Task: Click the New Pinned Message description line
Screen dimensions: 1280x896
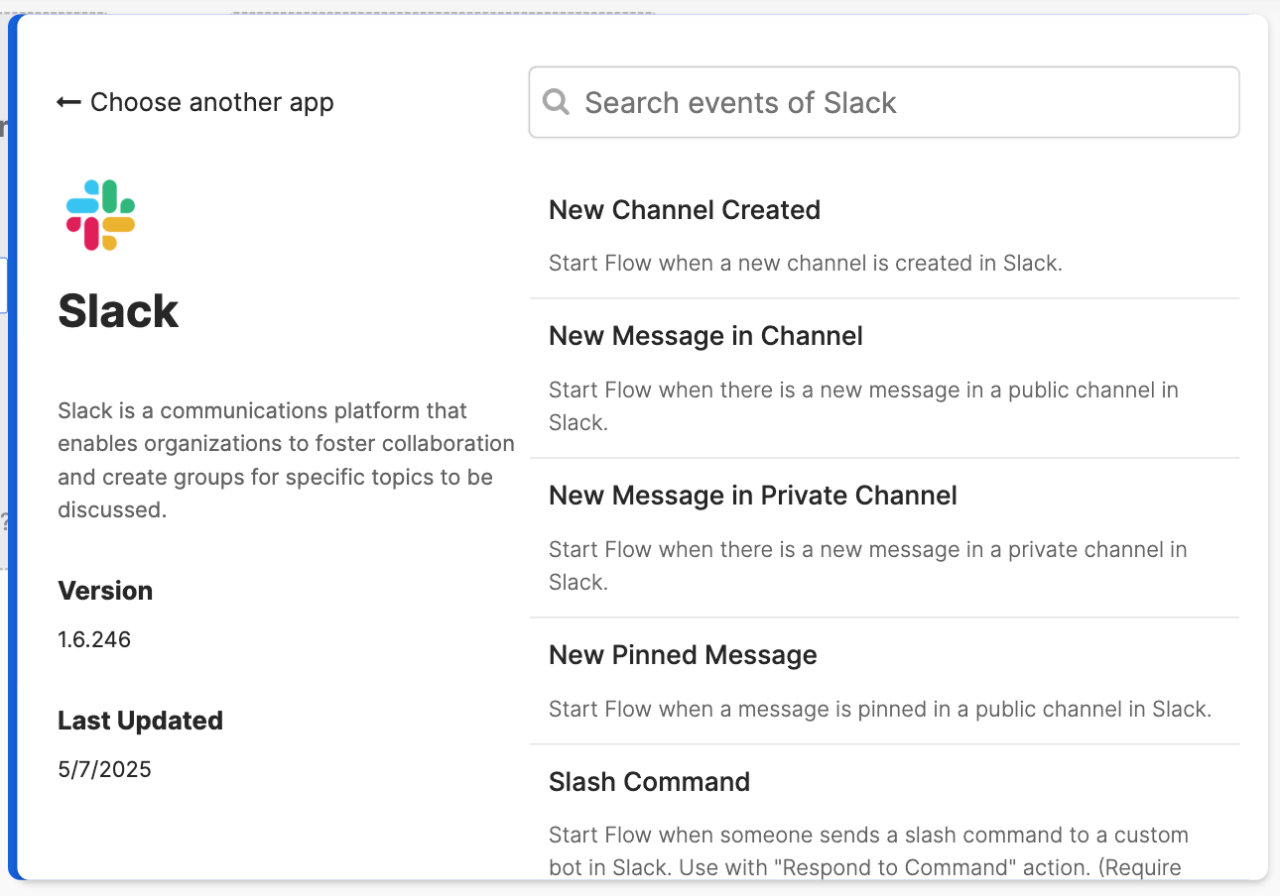Action: (x=879, y=709)
